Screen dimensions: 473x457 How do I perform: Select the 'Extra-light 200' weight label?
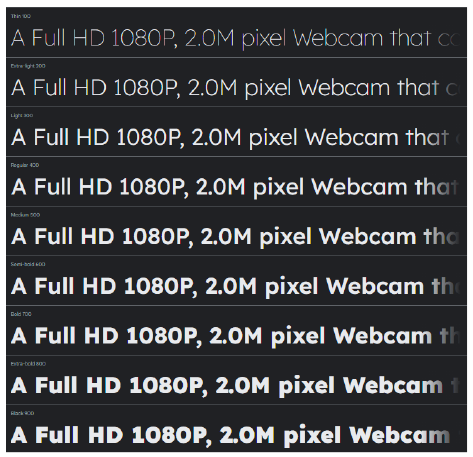point(28,66)
